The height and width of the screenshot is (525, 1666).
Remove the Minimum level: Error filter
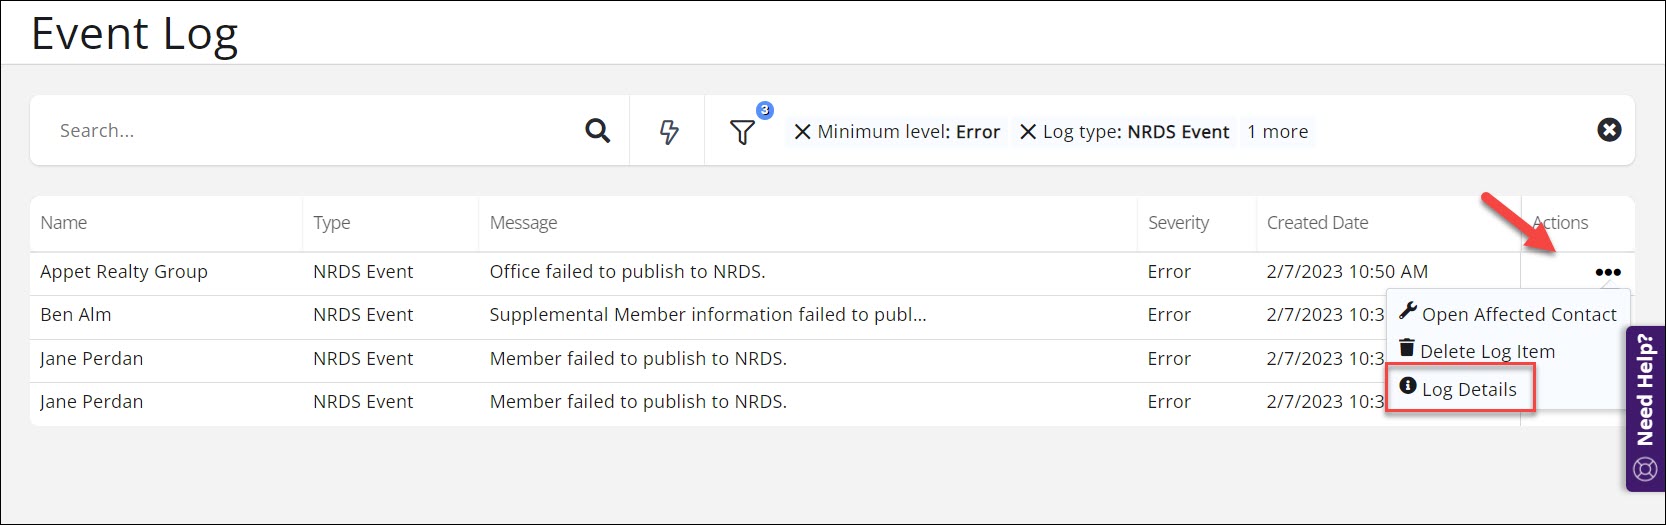[802, 132]
